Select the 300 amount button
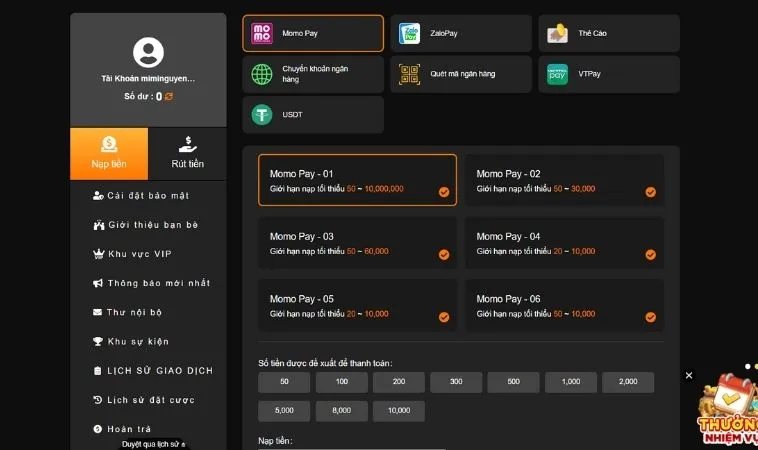 point(456,382)
